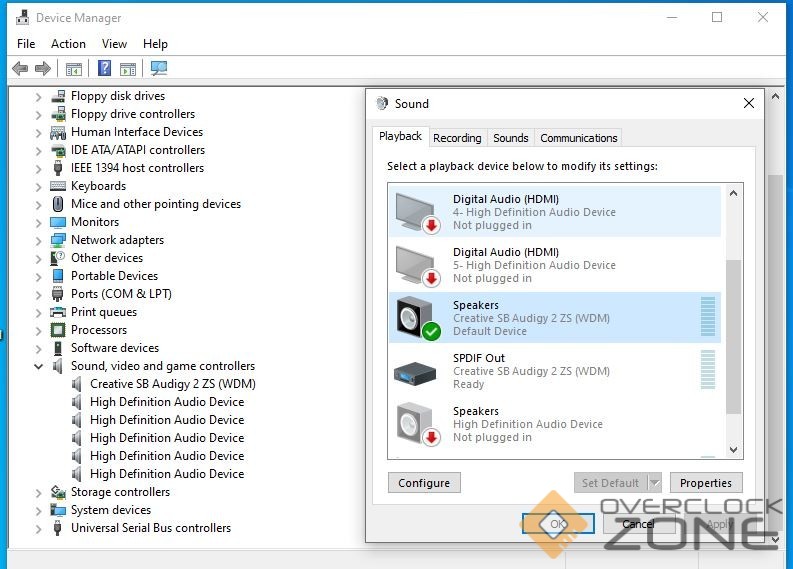Expand the Keyboards node
This screenshot has height=569, width=793.
(38, 187)
